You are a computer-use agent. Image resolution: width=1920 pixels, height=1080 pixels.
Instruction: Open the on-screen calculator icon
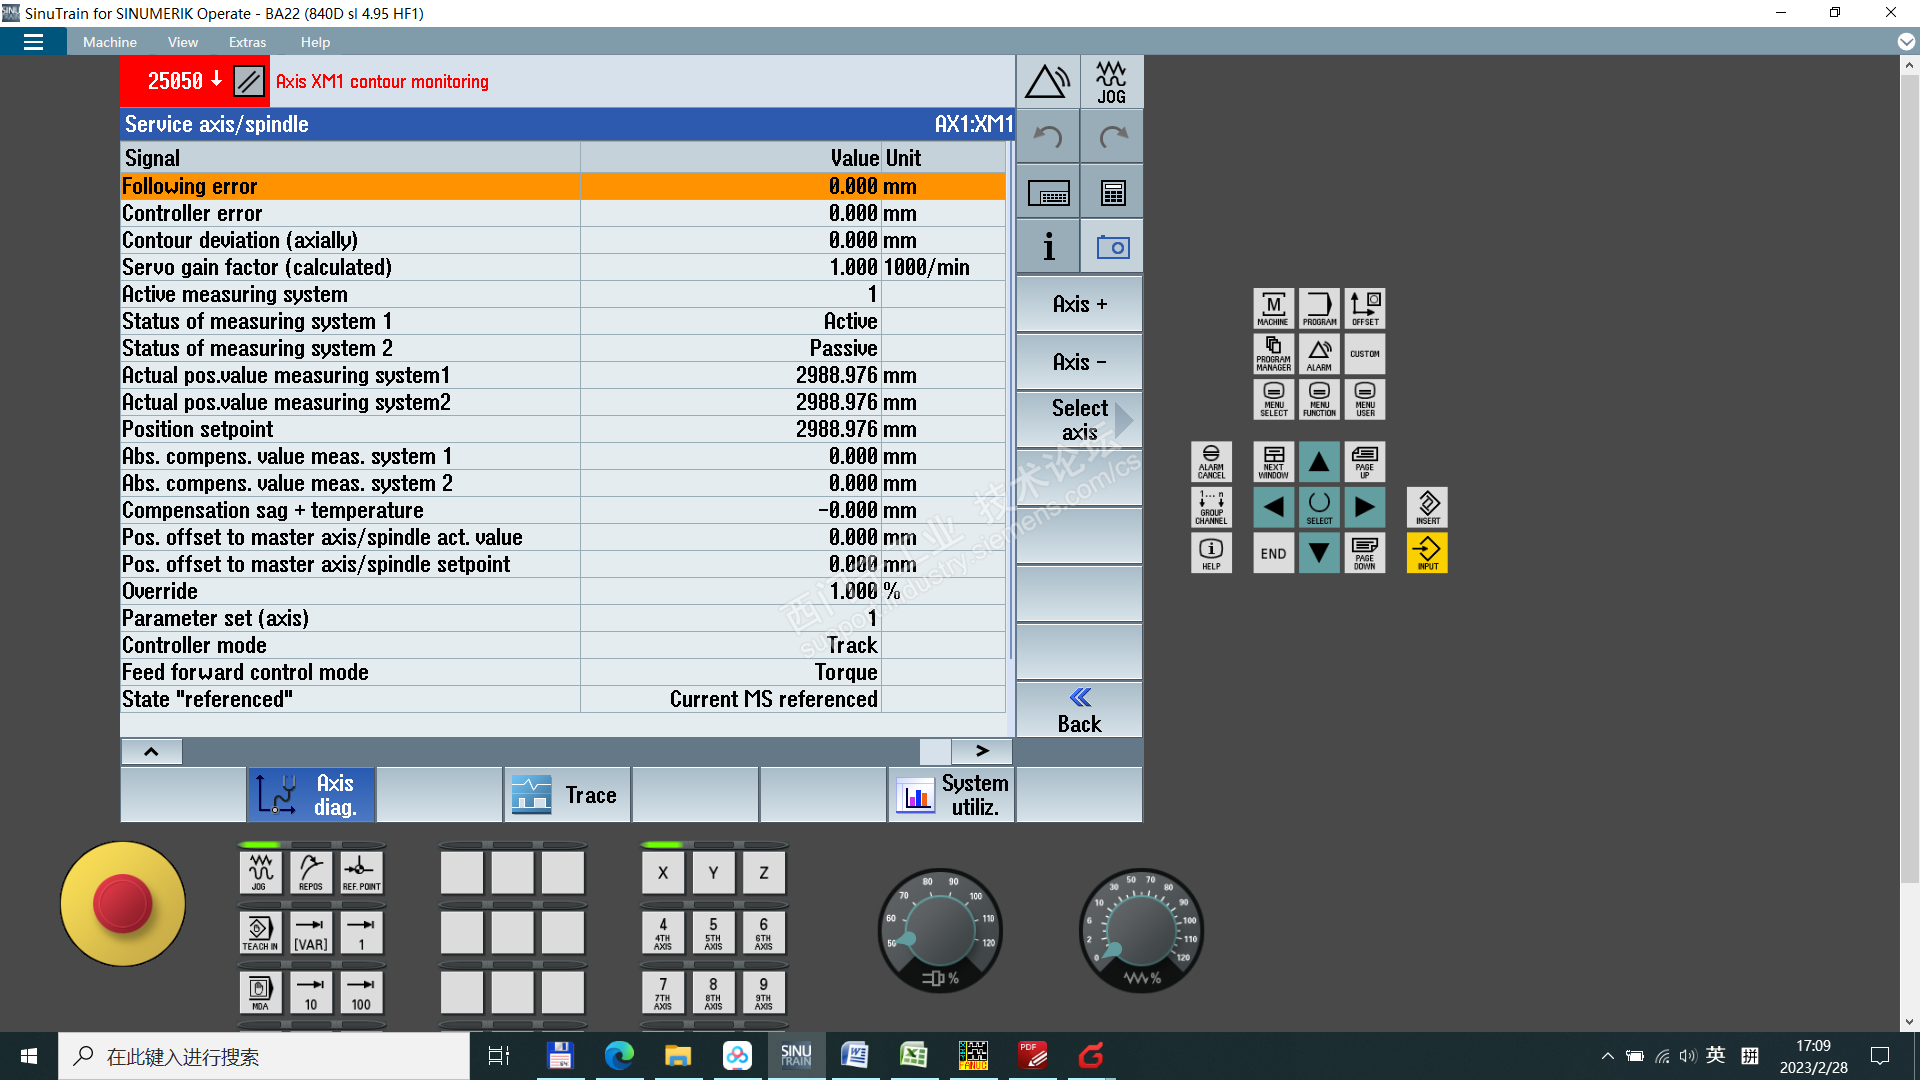tap(1112, 193)
